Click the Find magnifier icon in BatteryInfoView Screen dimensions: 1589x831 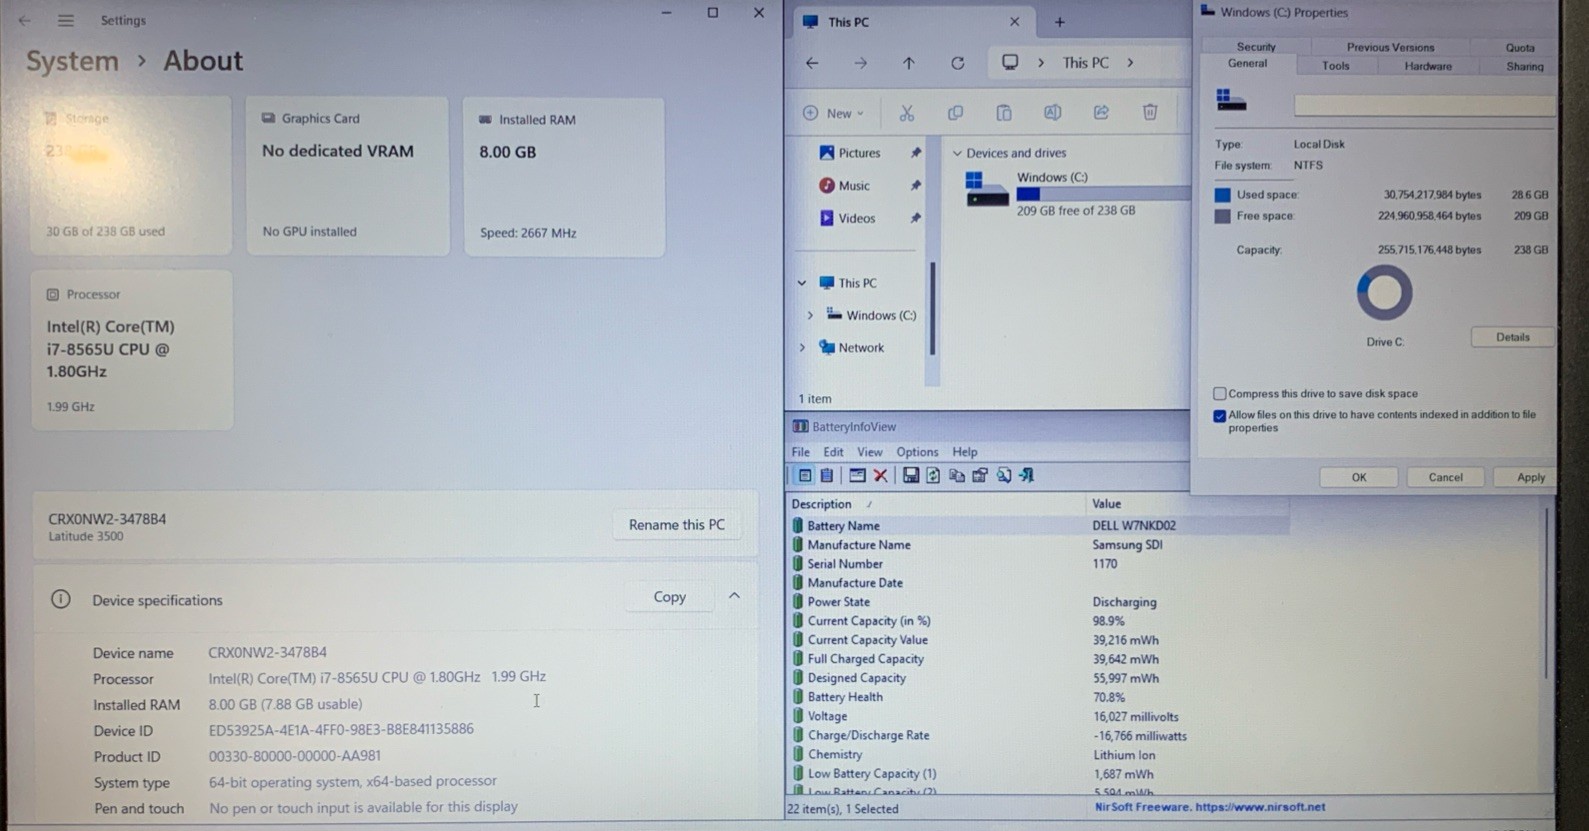pyautogui.click(x=1003, y=476)
